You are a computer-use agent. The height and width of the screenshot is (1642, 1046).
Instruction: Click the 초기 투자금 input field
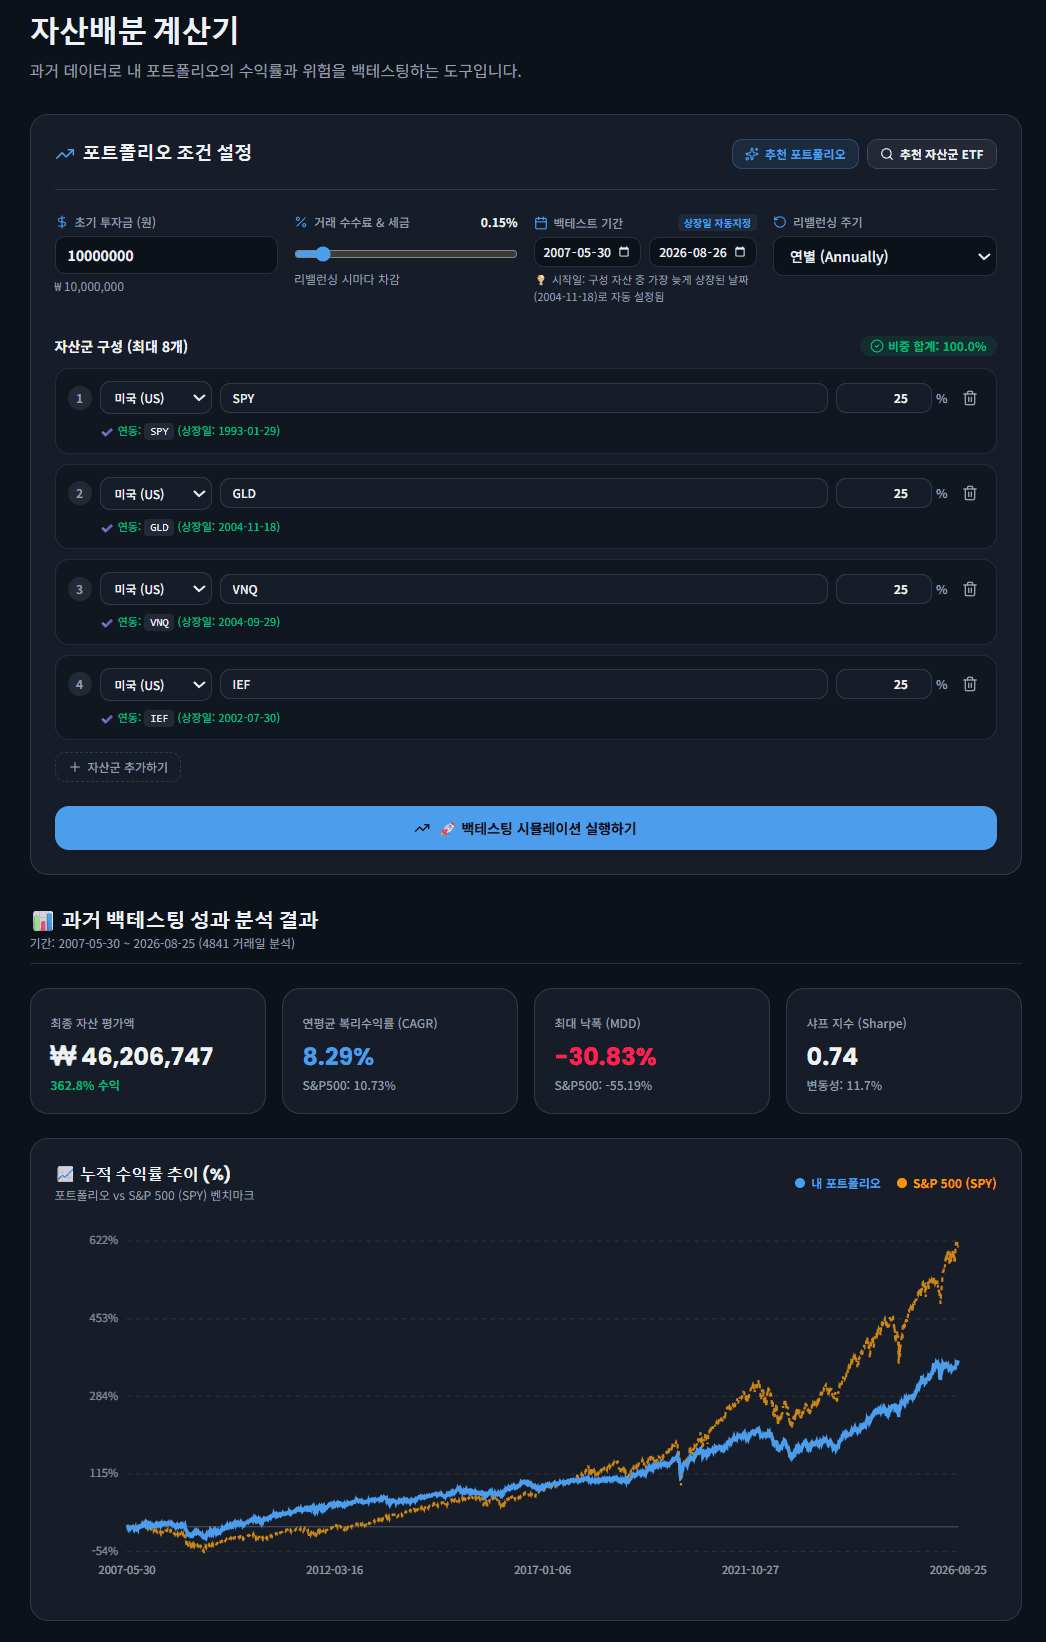pyautogui.click(x=166, y=255)
